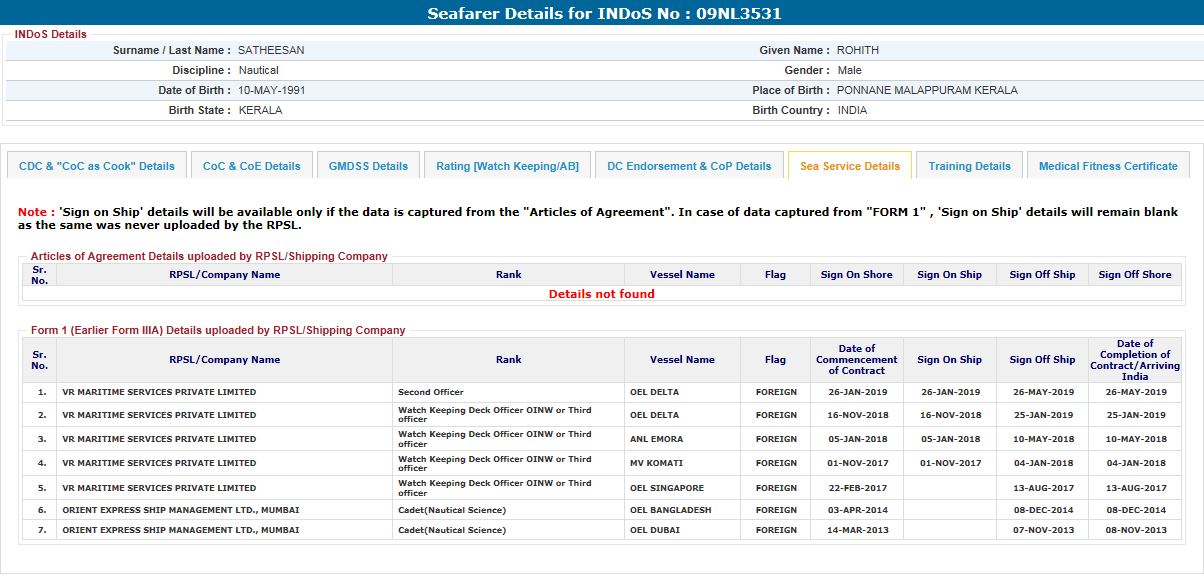Viewport: 1204px width, 576px height.
Task: Click the MV KOMATI vessel name cell
Action: coord(656,464)
